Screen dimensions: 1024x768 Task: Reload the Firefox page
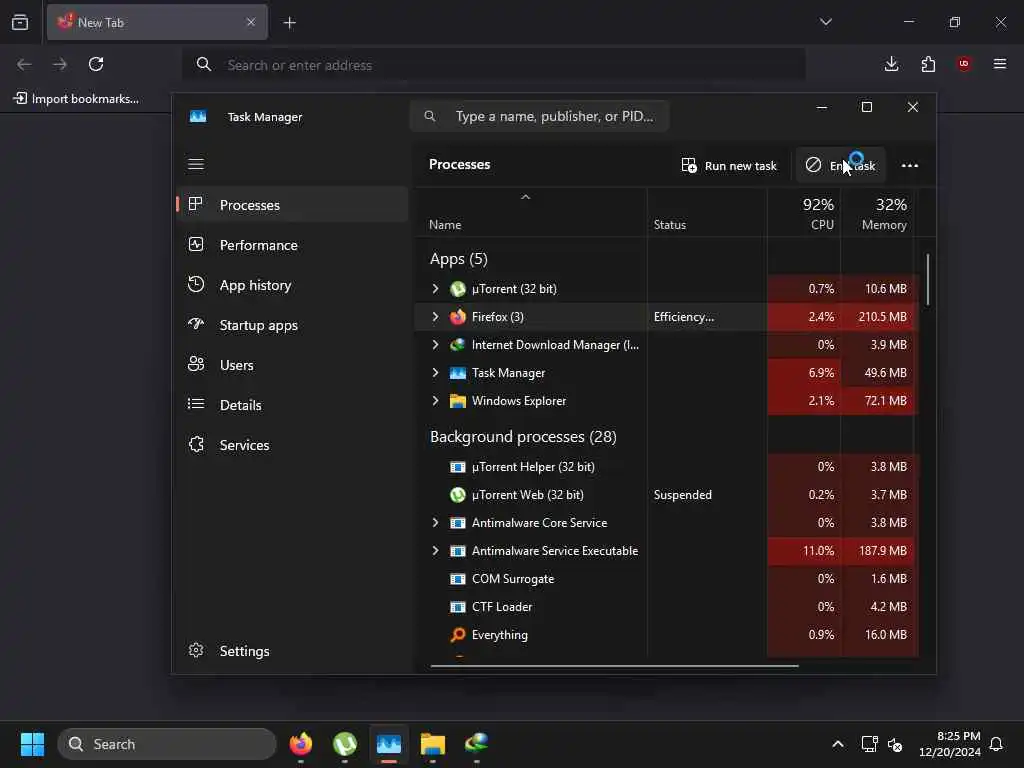pyautogui.click(x=96, y=64)
